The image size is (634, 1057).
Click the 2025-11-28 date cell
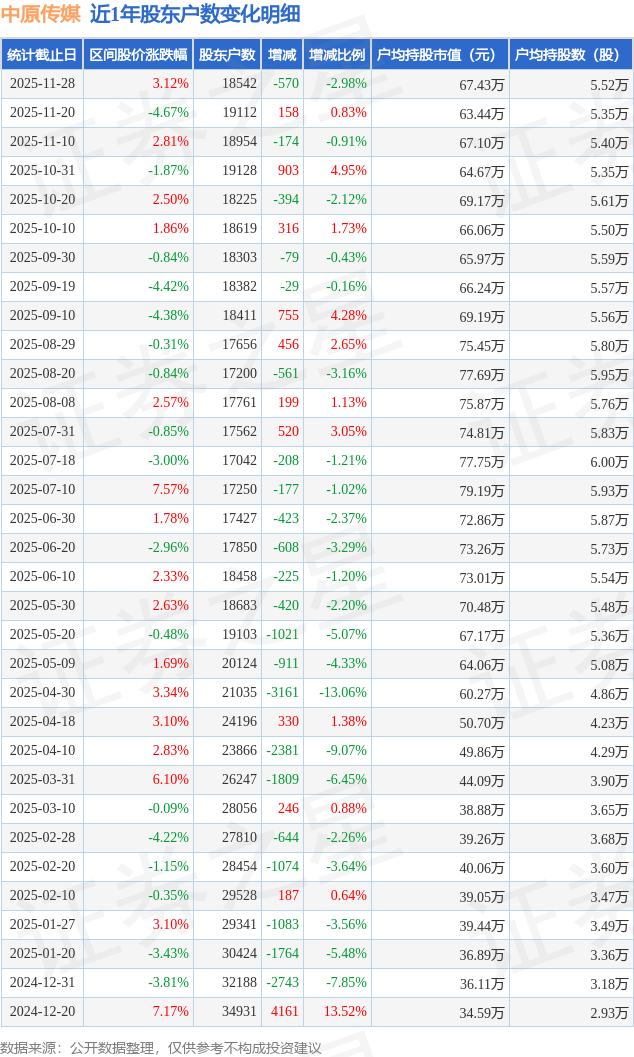click(42, 84)
